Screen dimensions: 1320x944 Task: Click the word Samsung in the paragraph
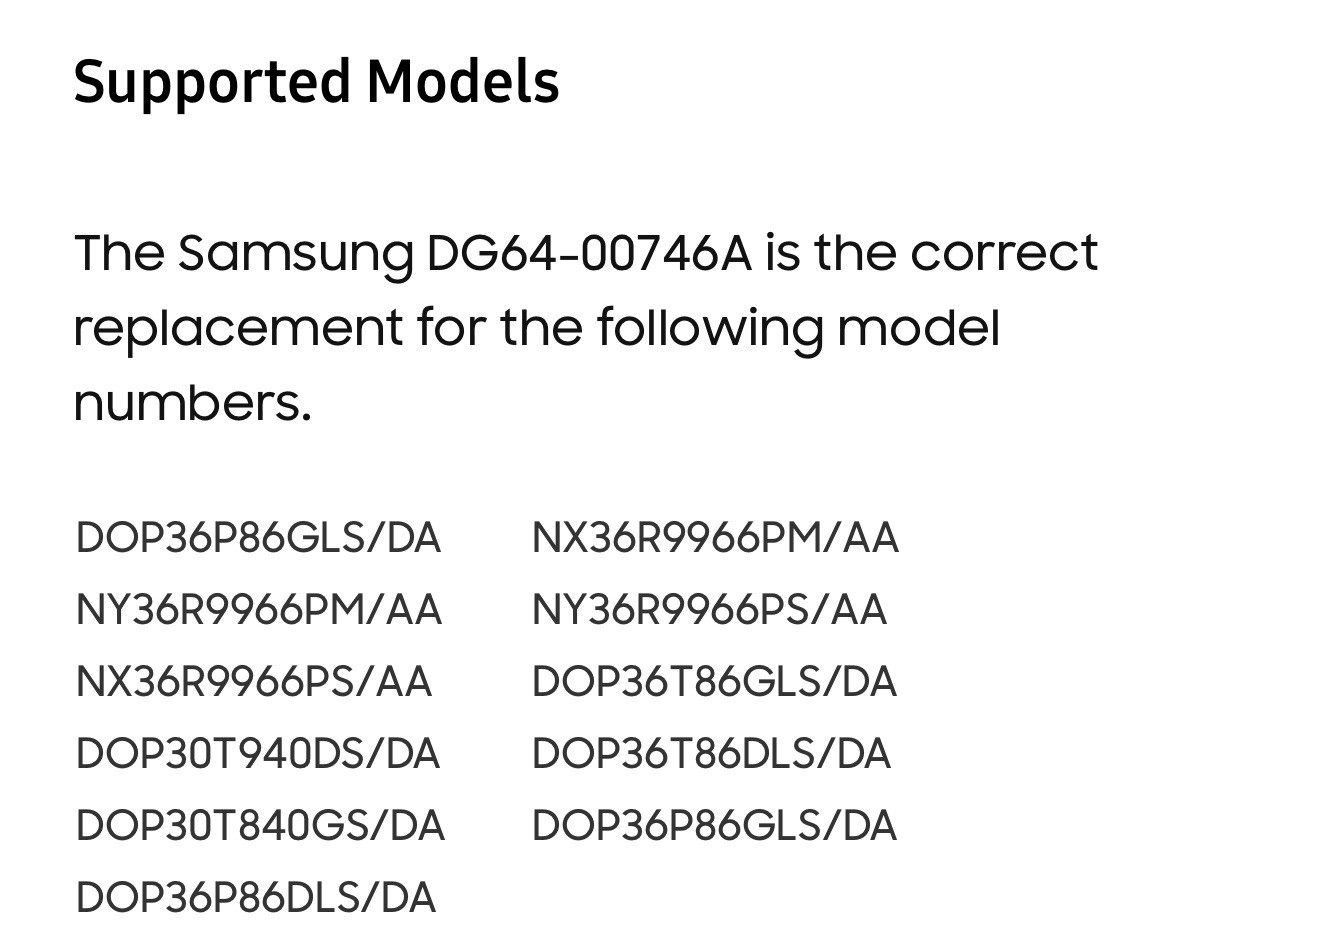(295, 255)
